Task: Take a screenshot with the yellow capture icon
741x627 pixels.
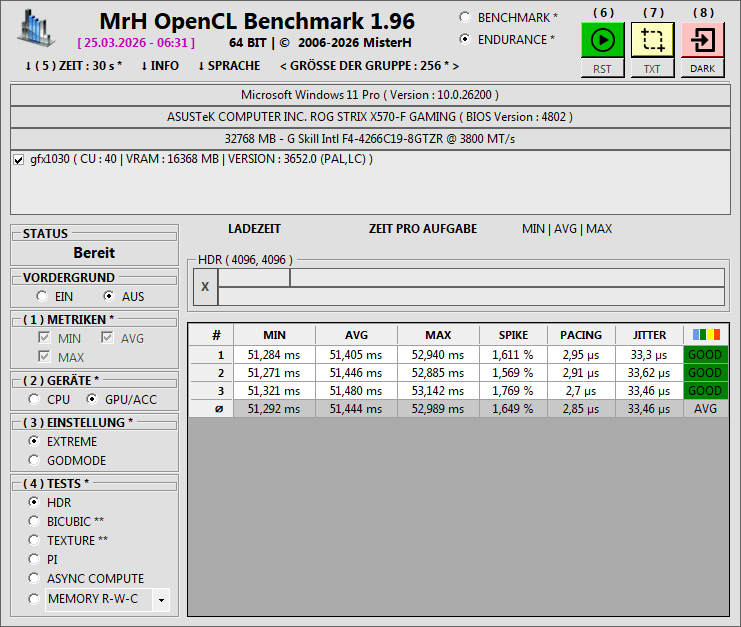Action: [653, 40]
